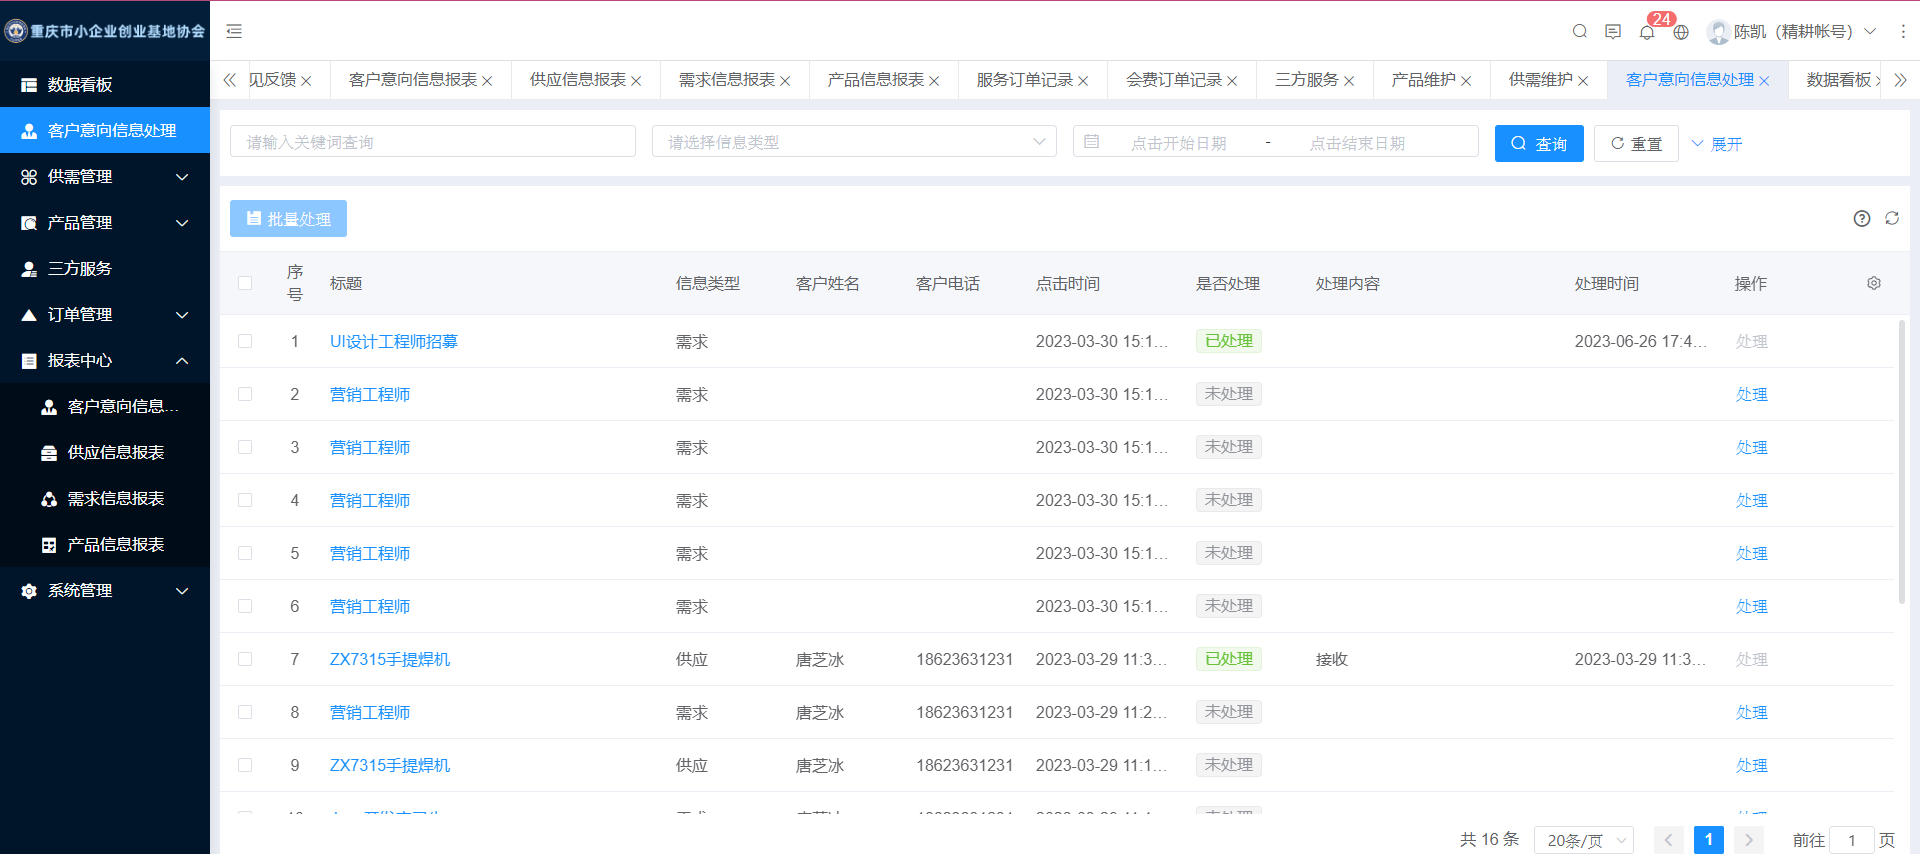Check the checkbox for row 3

[x=245, y=447]
